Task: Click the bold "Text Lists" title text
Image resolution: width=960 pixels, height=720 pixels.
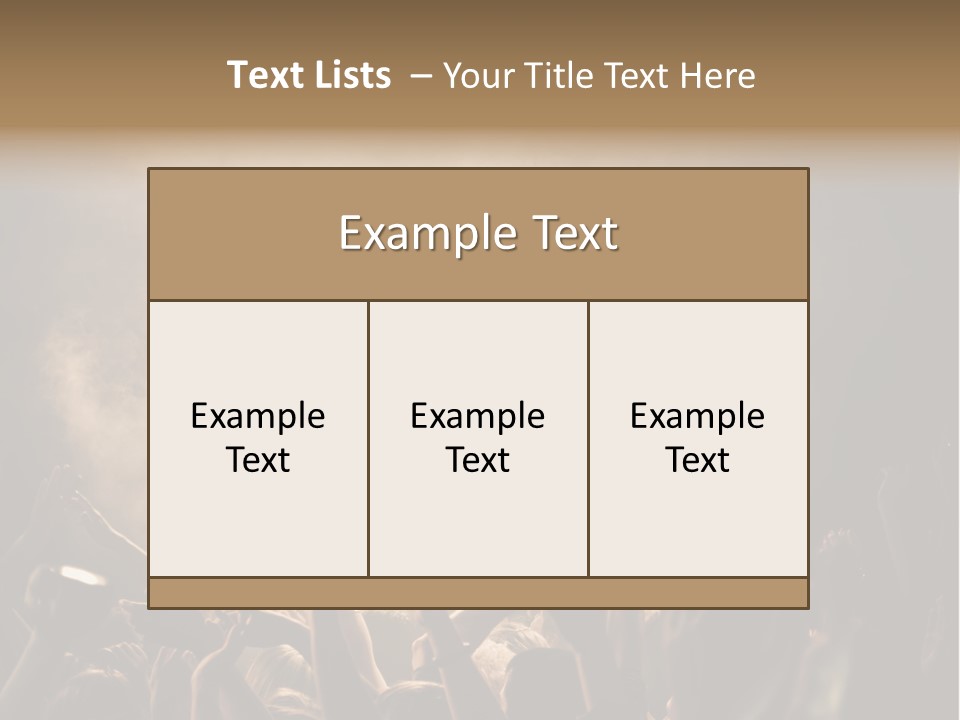Action: pyautogui.click(x=309, y=75)
